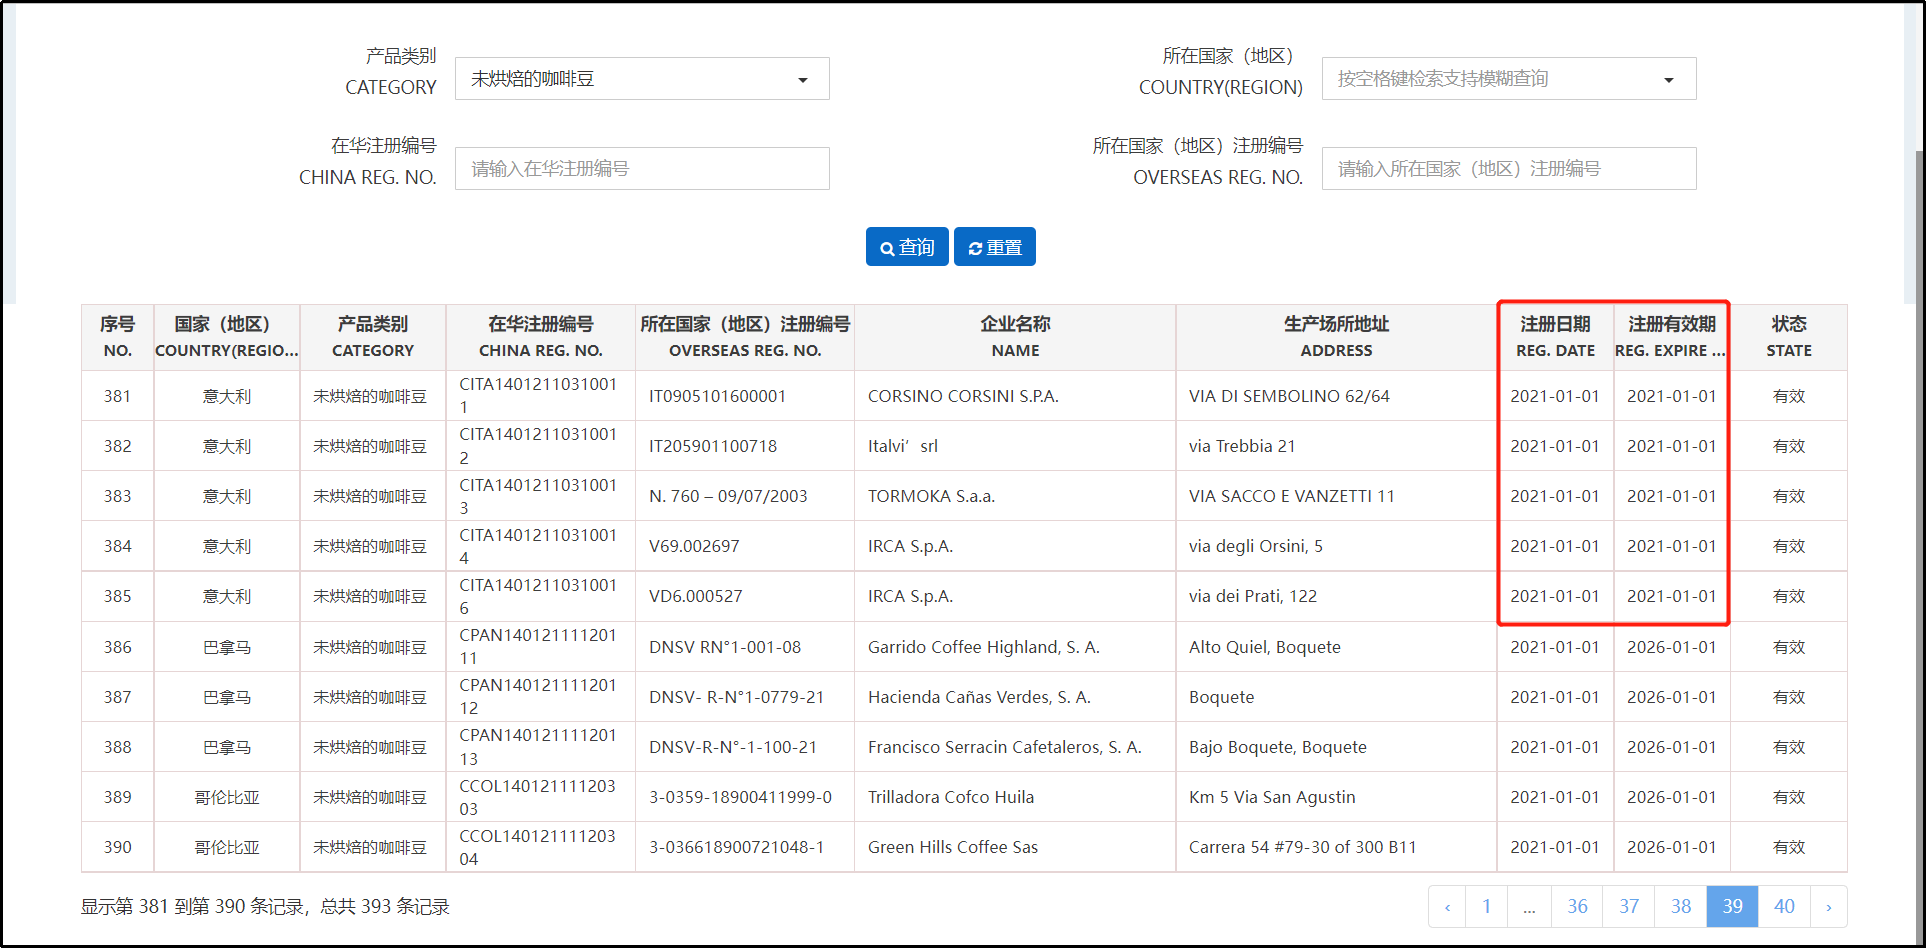Click address Carrera 54 #79-30 of 300 B11

click(x=1302, y=847)
